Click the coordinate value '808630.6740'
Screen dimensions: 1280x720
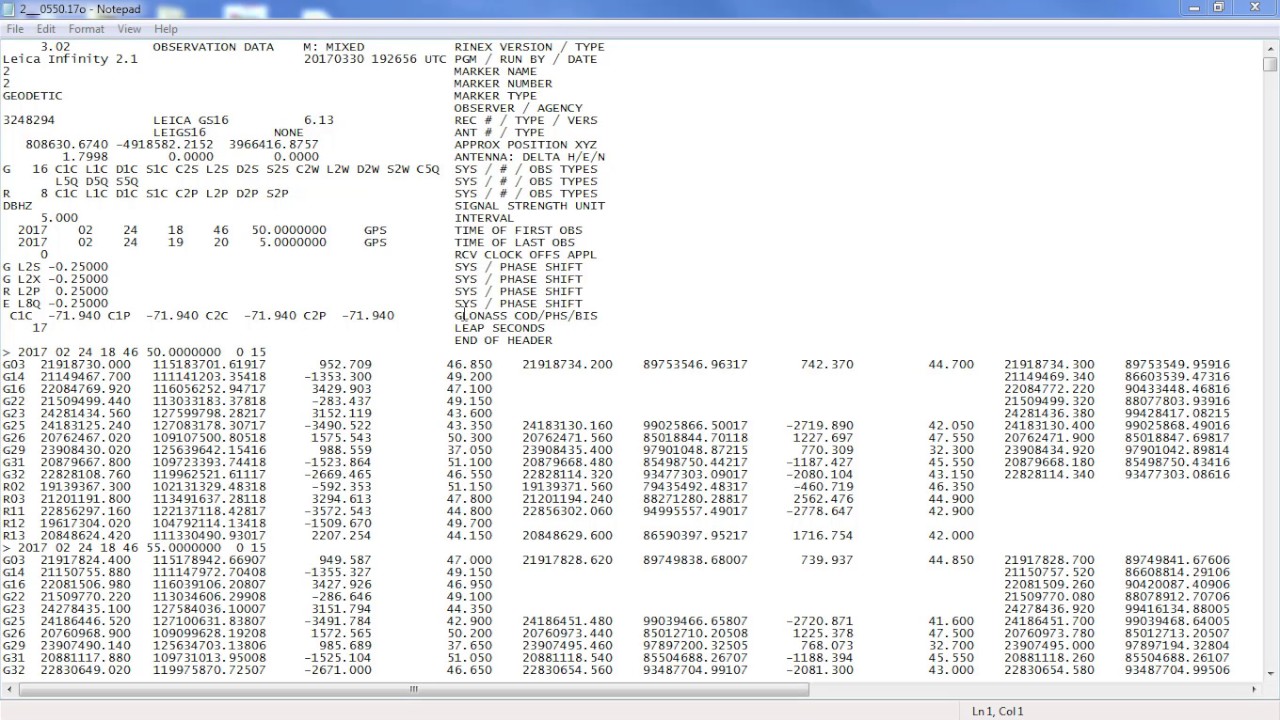coord(66,145)
